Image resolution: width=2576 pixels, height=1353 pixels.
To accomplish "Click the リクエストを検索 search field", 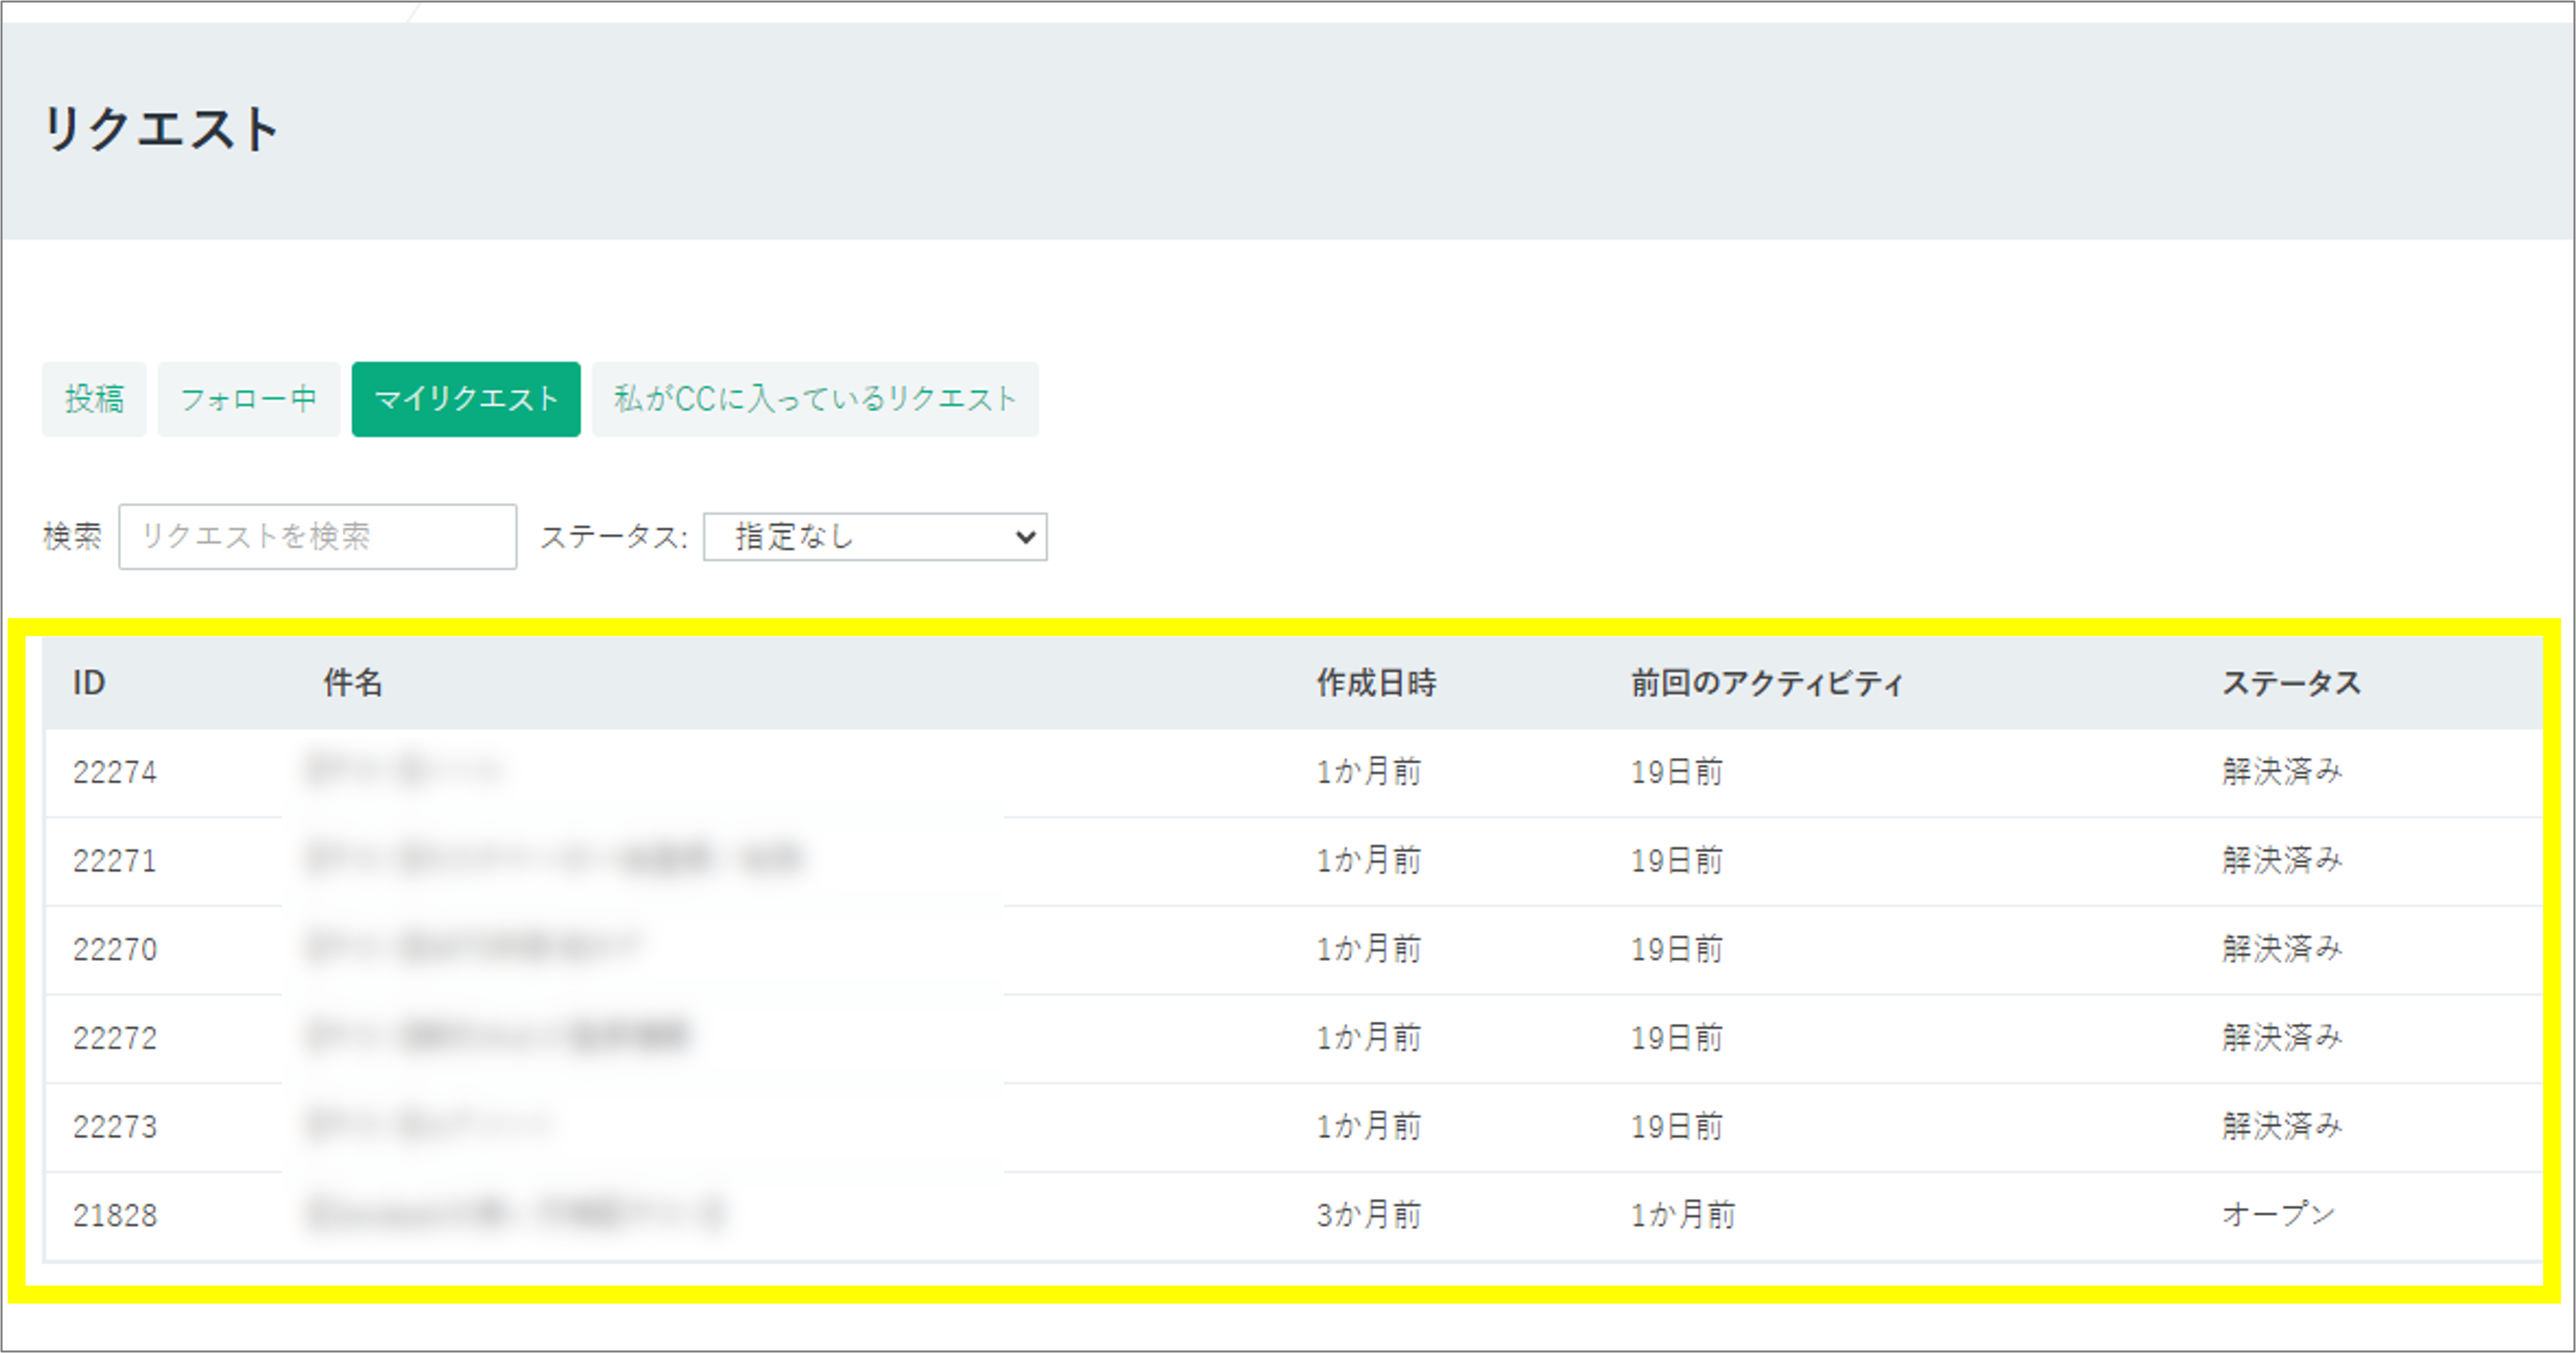I will click(x=317, y=537).
